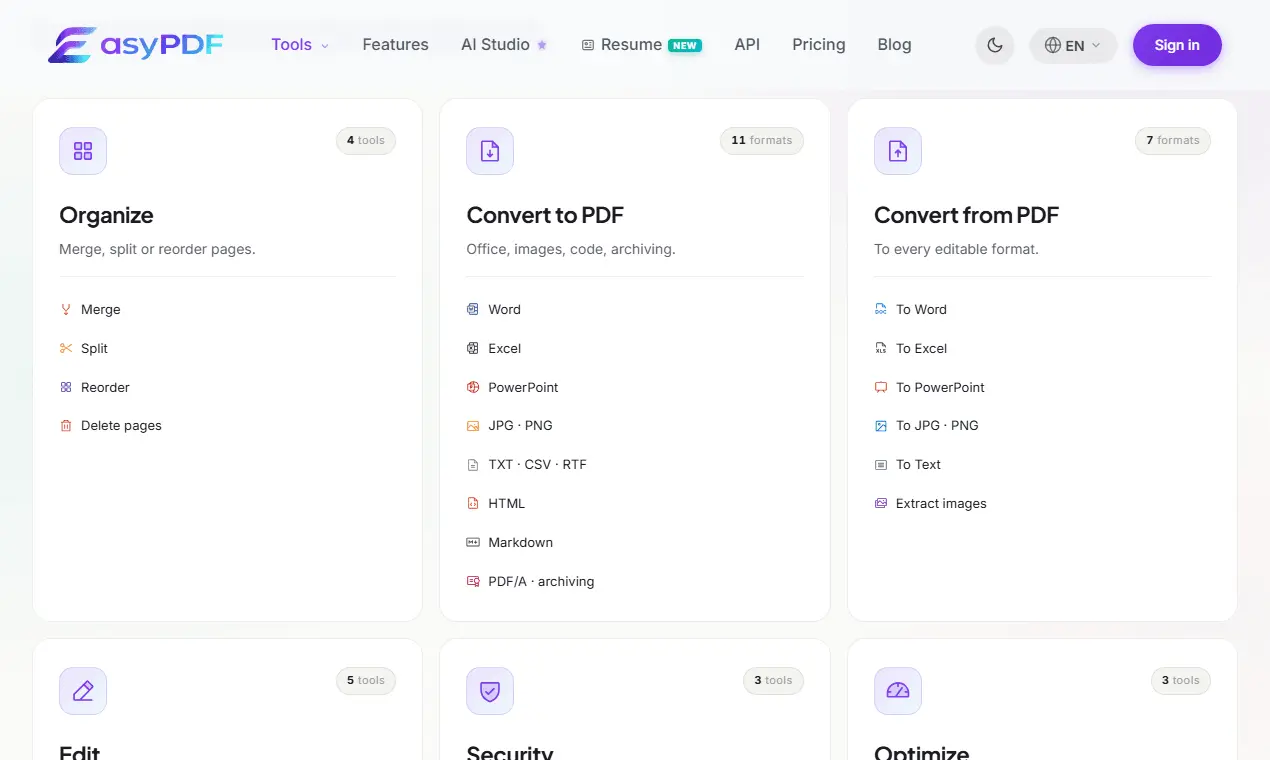1270x760 pixels.
Task: Click the Security category shield icon
Action: (490, 691)
